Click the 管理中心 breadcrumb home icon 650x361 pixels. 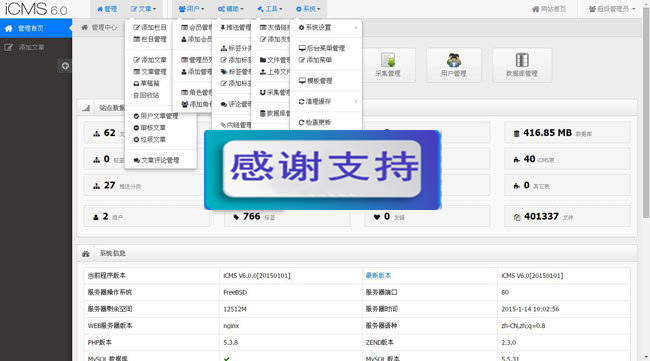pyautogui.click(x=85, y=27)
